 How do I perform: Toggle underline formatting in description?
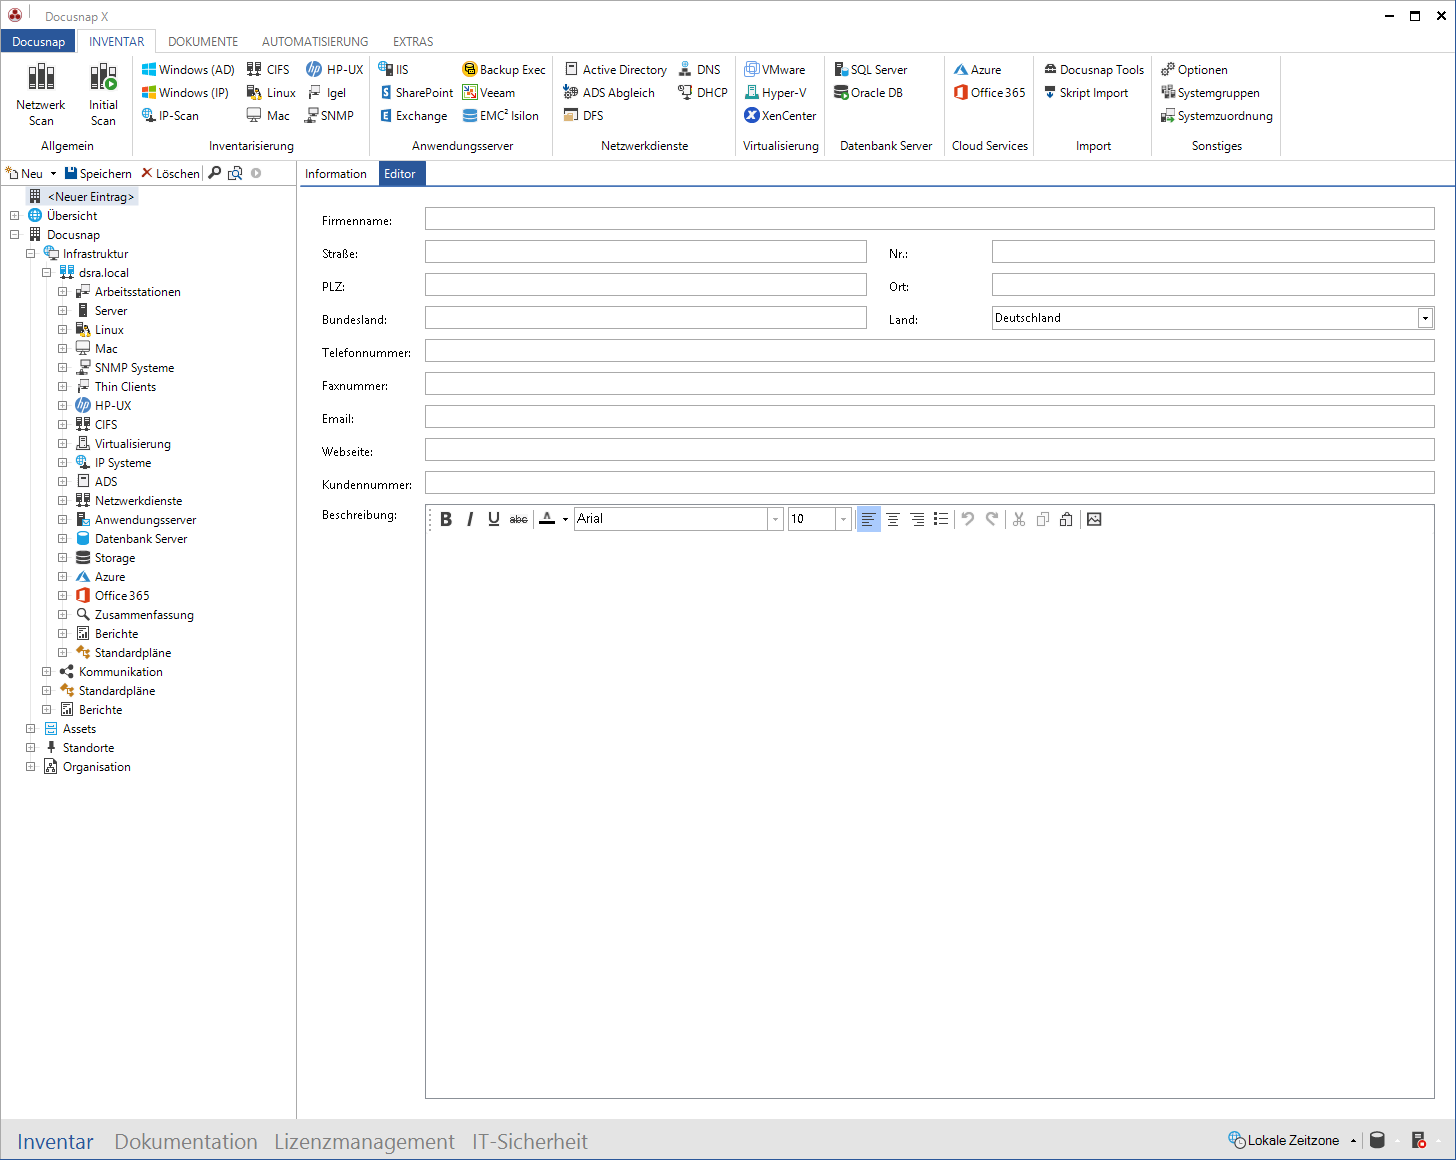(x=494, y=519)
